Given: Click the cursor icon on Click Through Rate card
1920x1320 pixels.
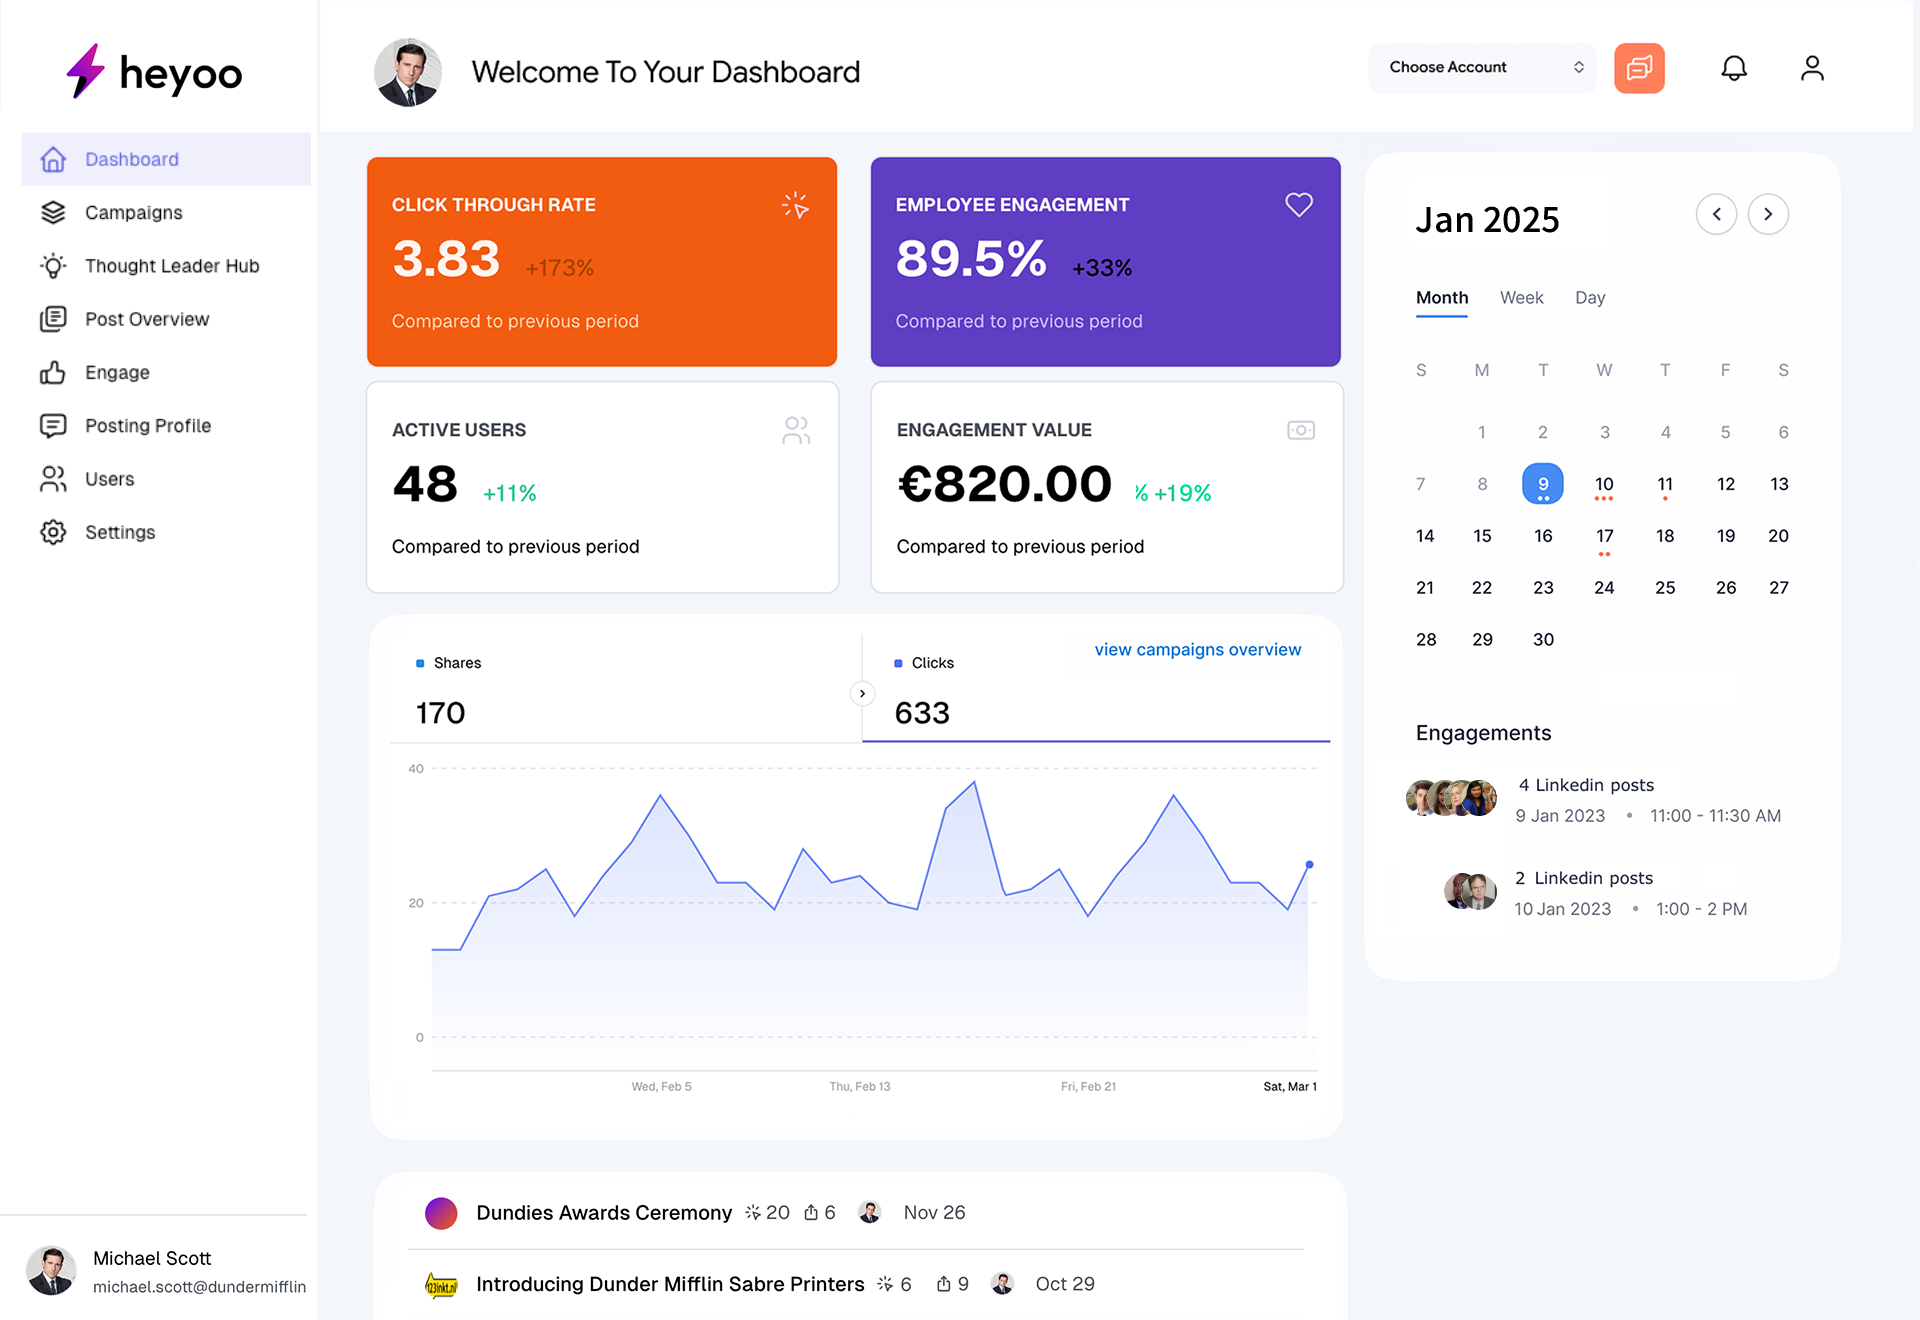Looking at the screenshot, I should (x=795, y=205).
